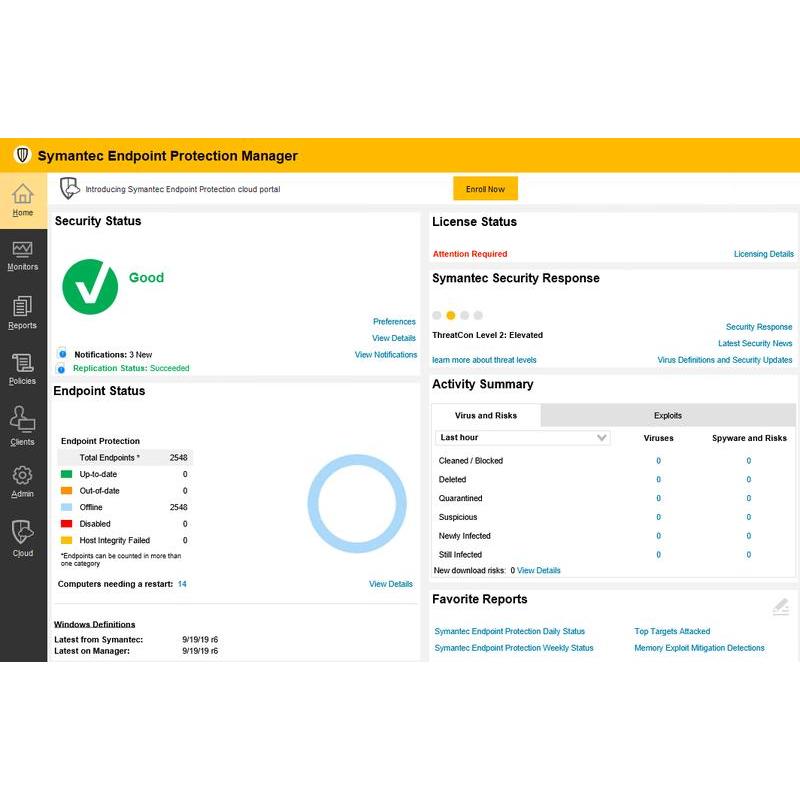
Task: Open the Clients sidebar icon
Action: point(22,419)
